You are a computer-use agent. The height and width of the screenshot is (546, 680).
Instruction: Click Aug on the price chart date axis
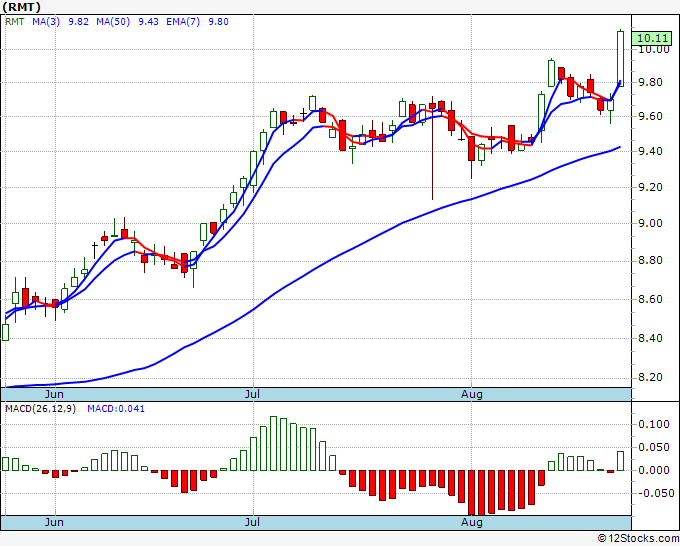[x=472, y=394]
